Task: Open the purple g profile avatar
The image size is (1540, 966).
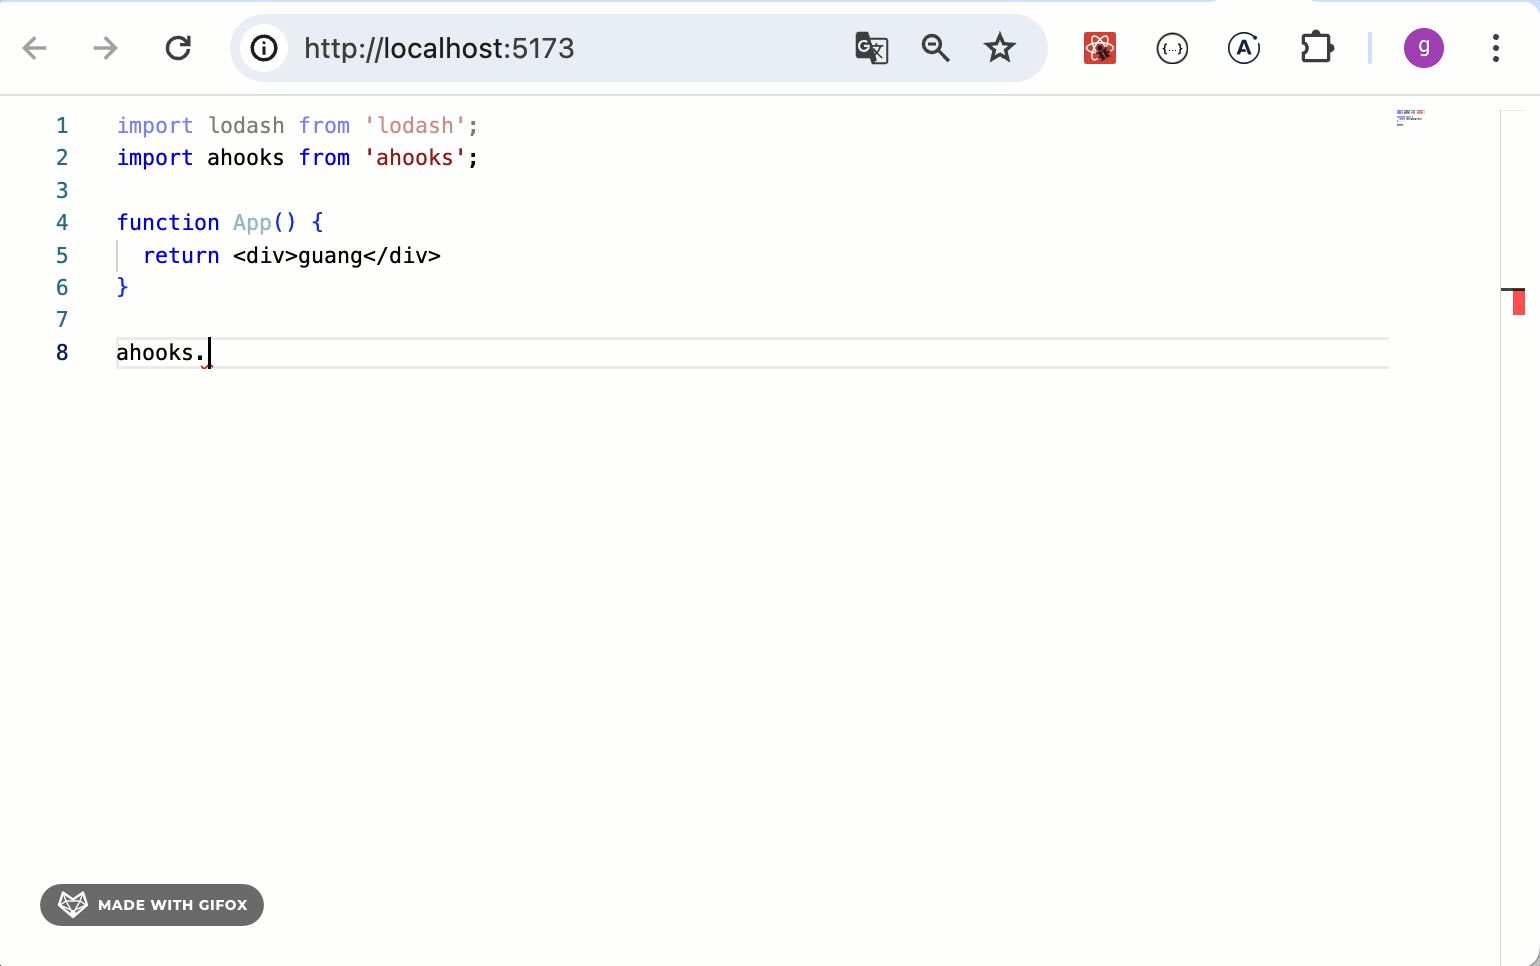Action: click(x=1423, y=48)
